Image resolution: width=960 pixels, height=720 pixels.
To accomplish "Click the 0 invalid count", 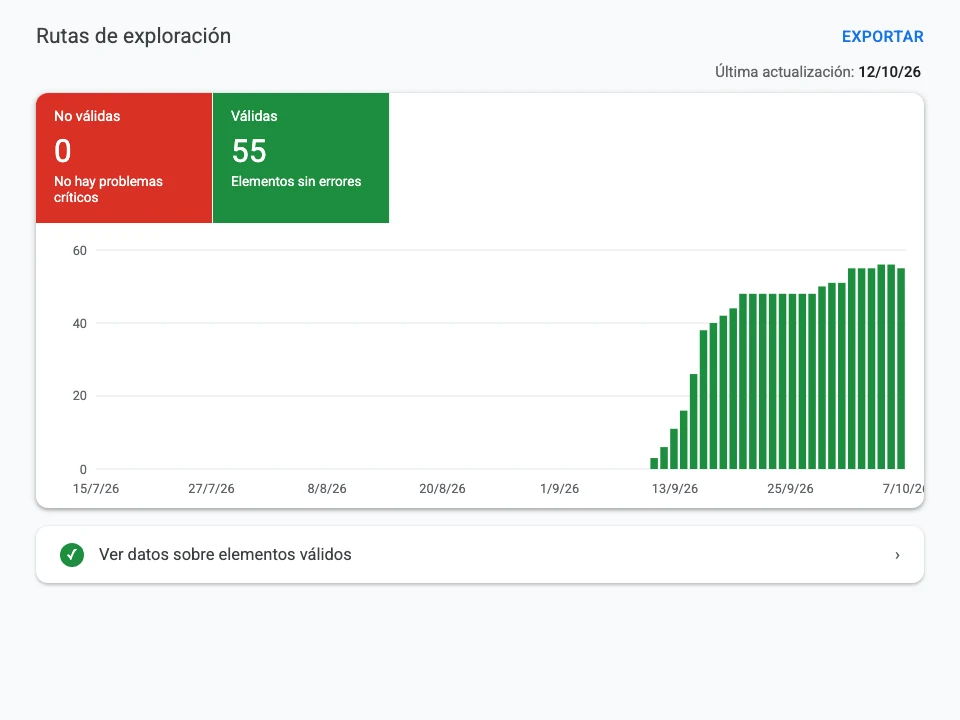I will [x=62, y=151].
